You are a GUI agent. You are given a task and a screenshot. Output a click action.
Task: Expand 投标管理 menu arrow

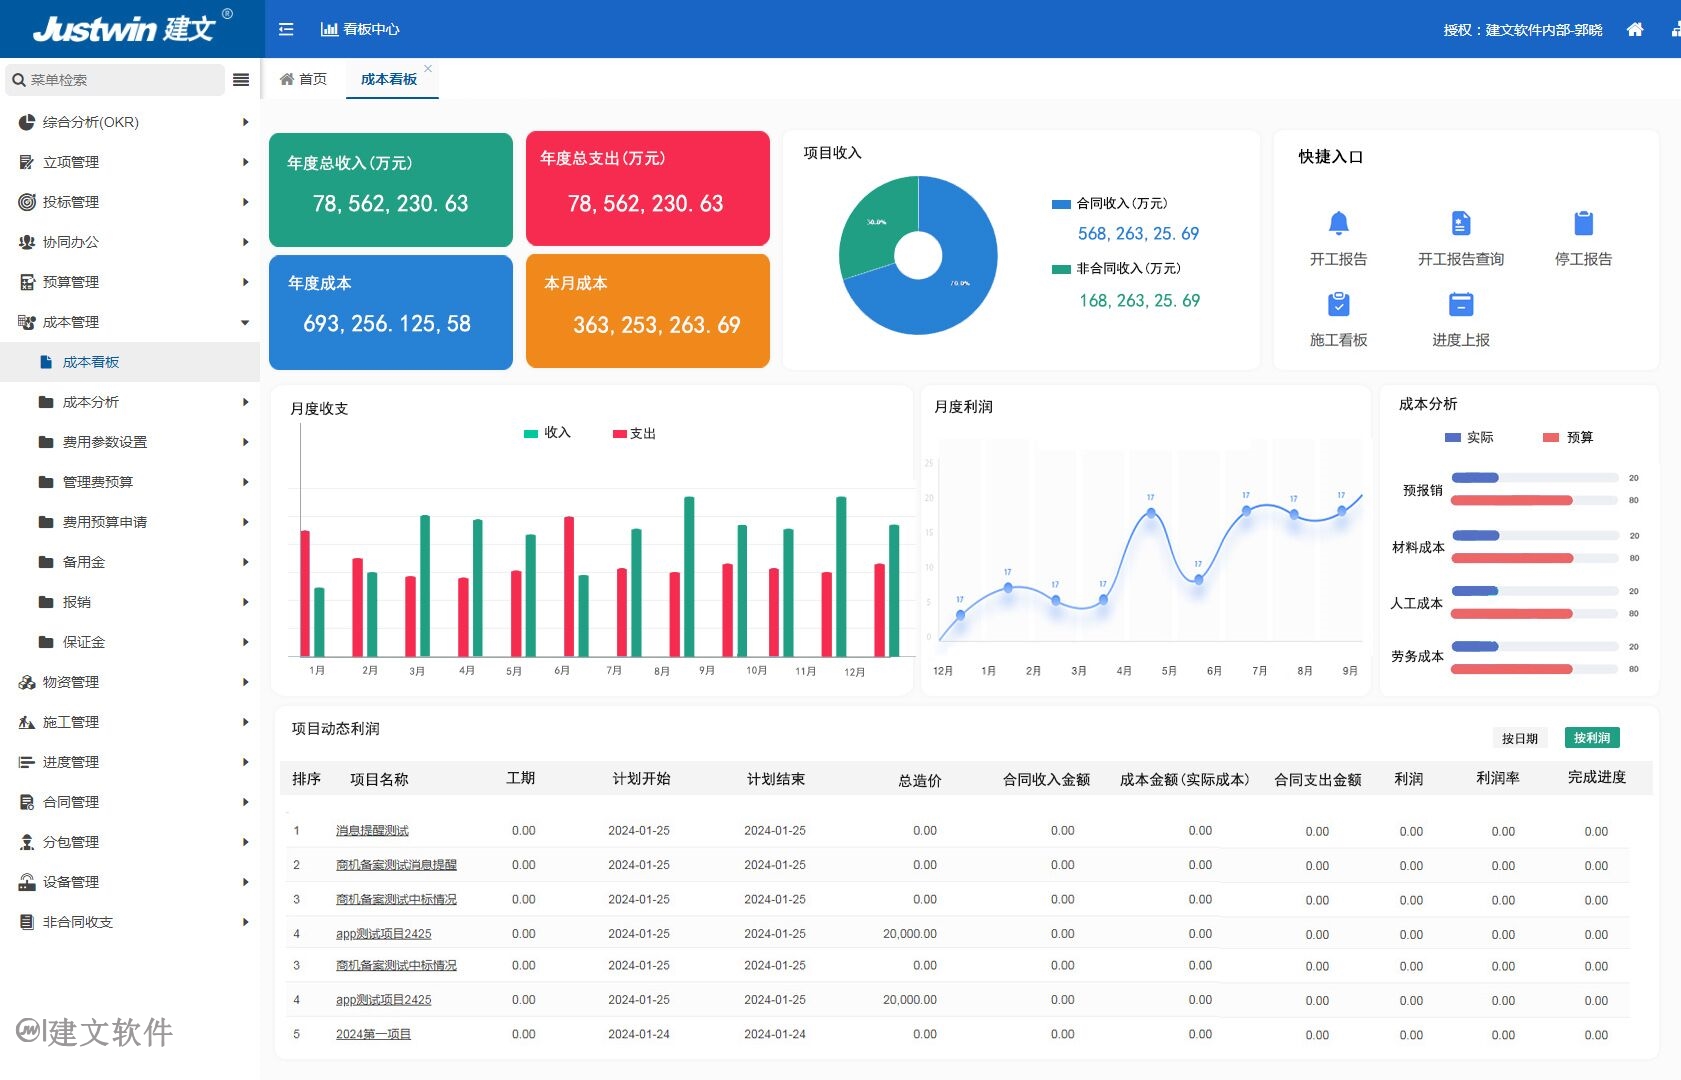(245, 202)
